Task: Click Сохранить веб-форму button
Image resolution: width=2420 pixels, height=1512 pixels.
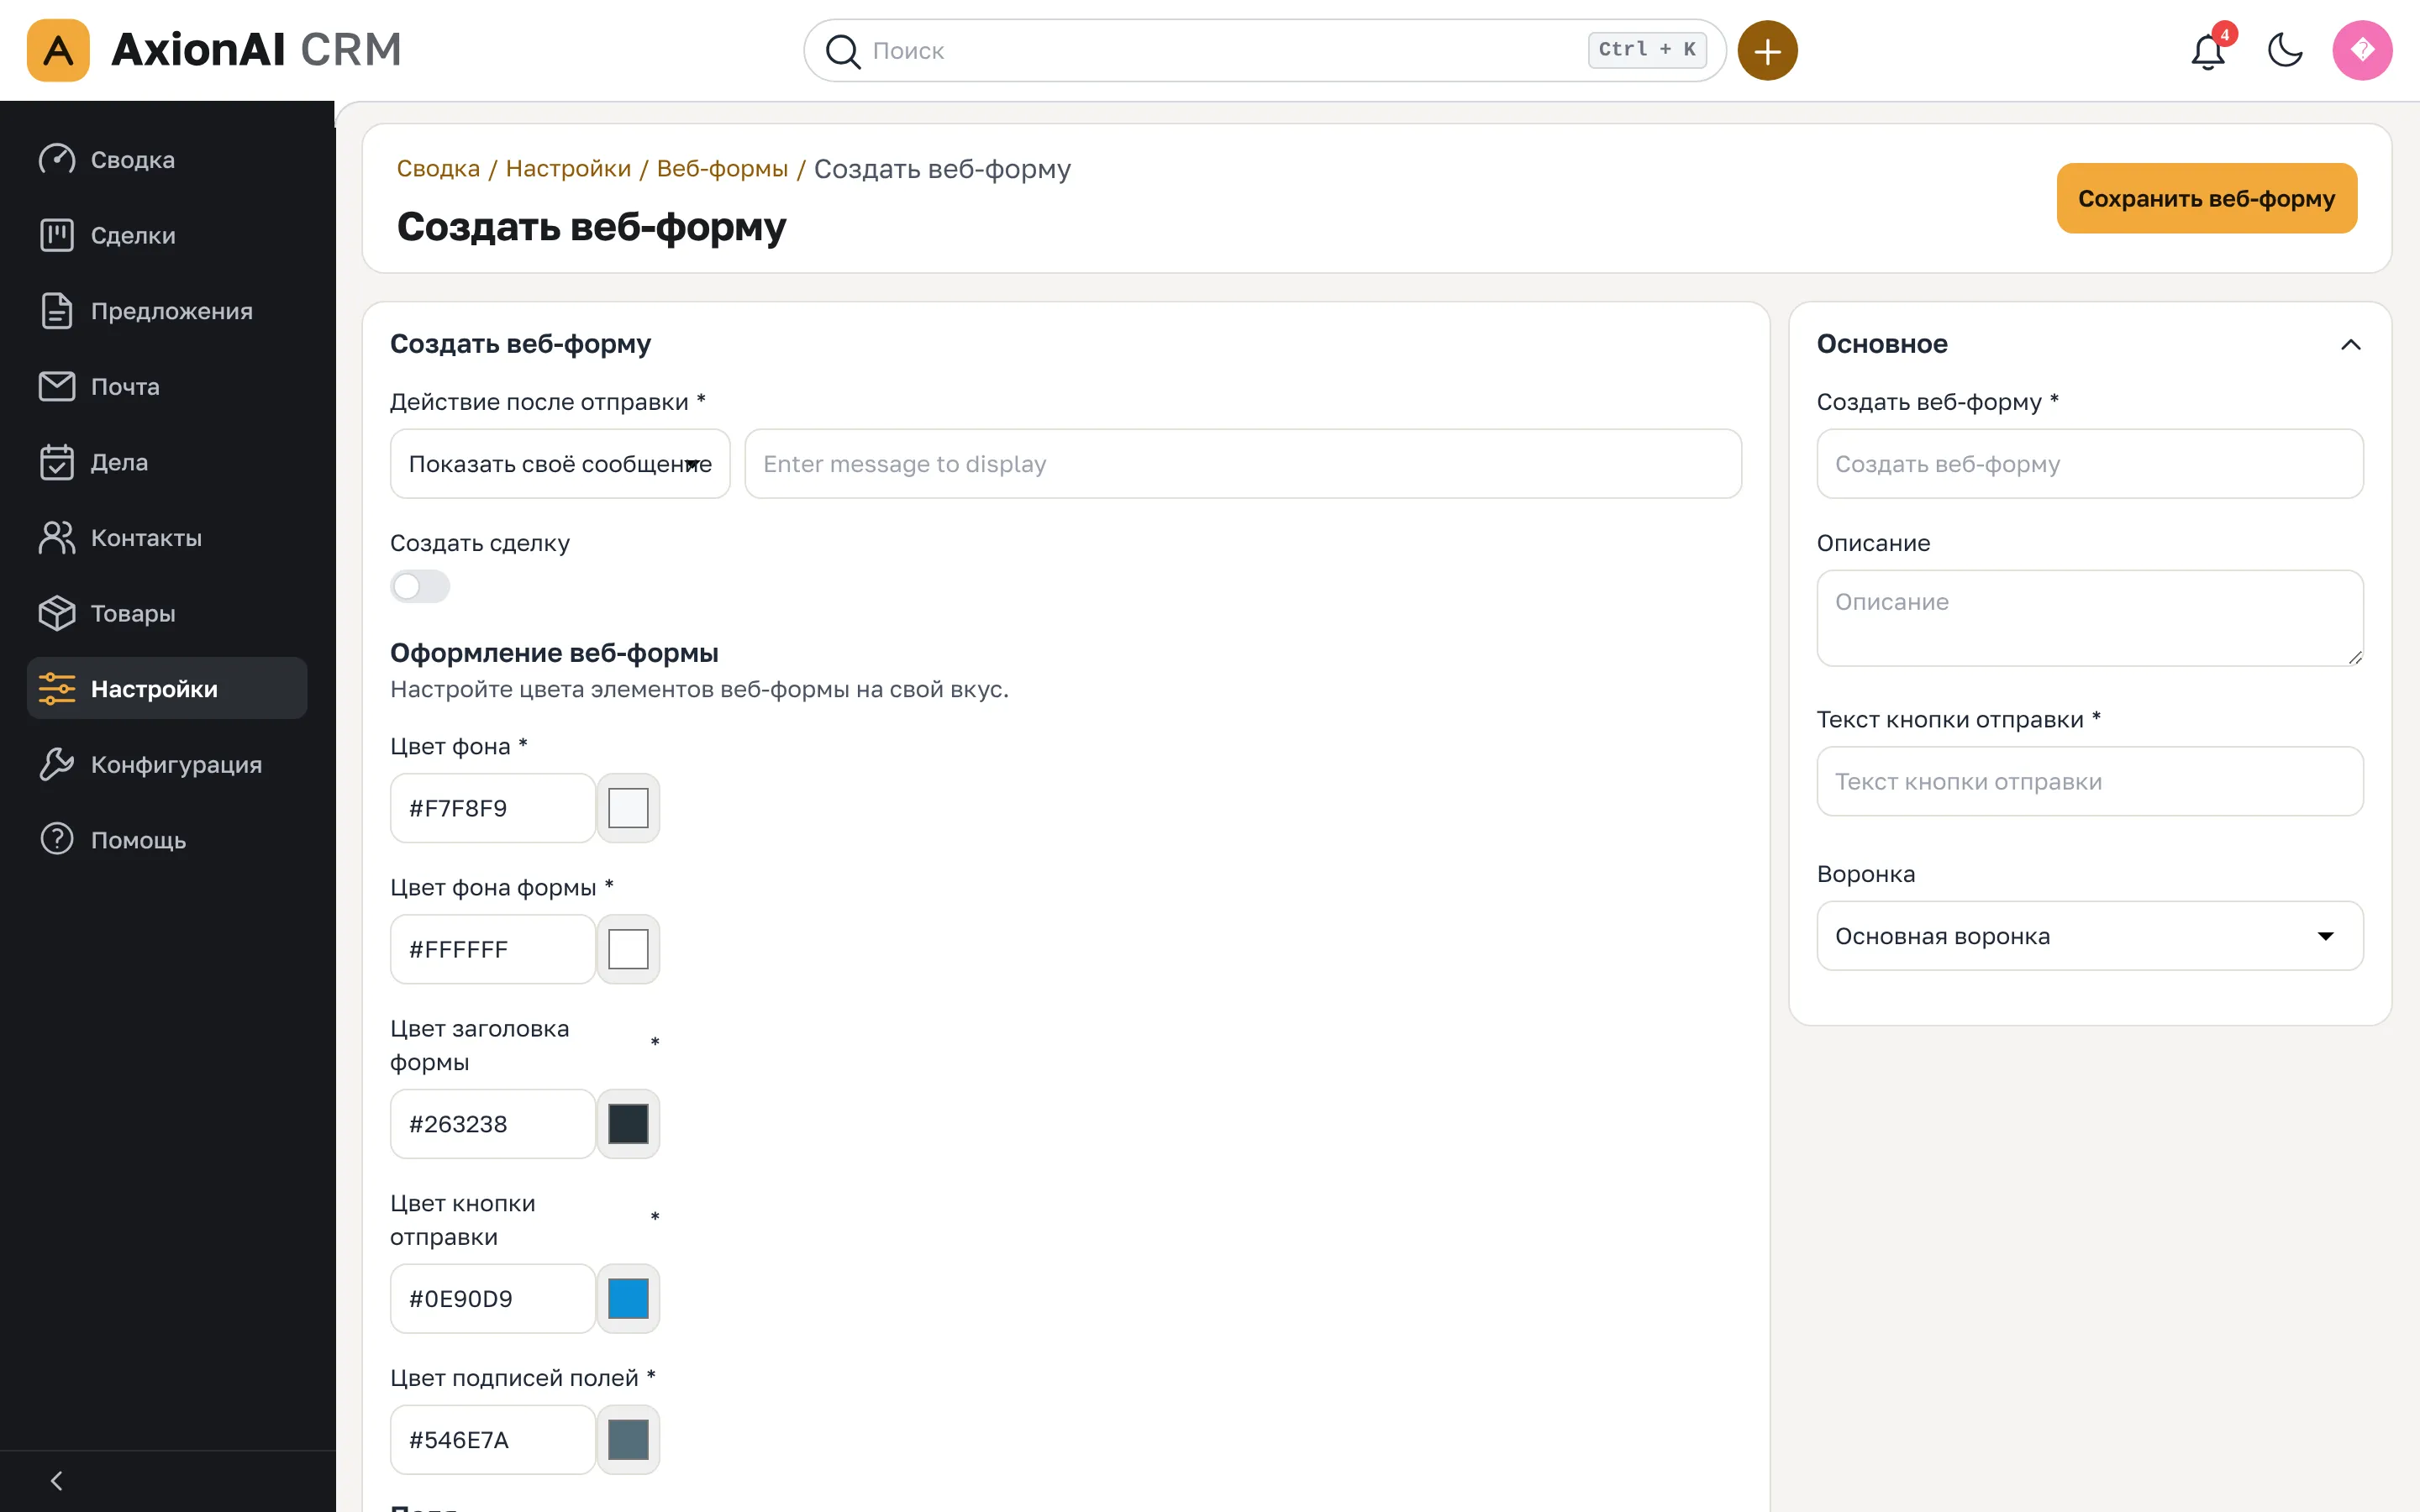Action: [2207, 198]
